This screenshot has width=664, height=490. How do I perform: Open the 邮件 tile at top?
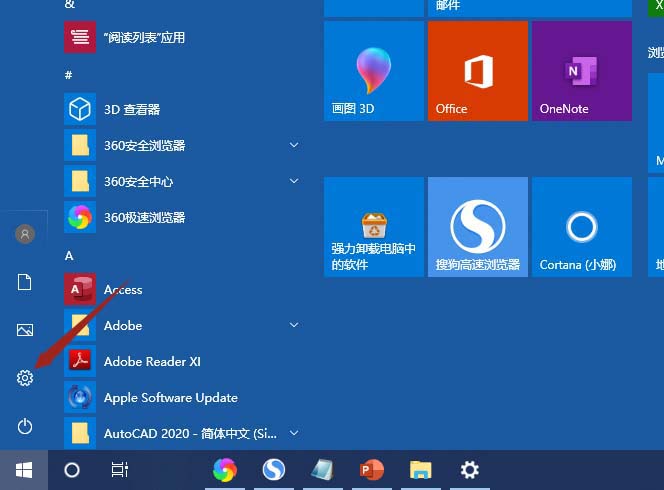tap(530, 8)
